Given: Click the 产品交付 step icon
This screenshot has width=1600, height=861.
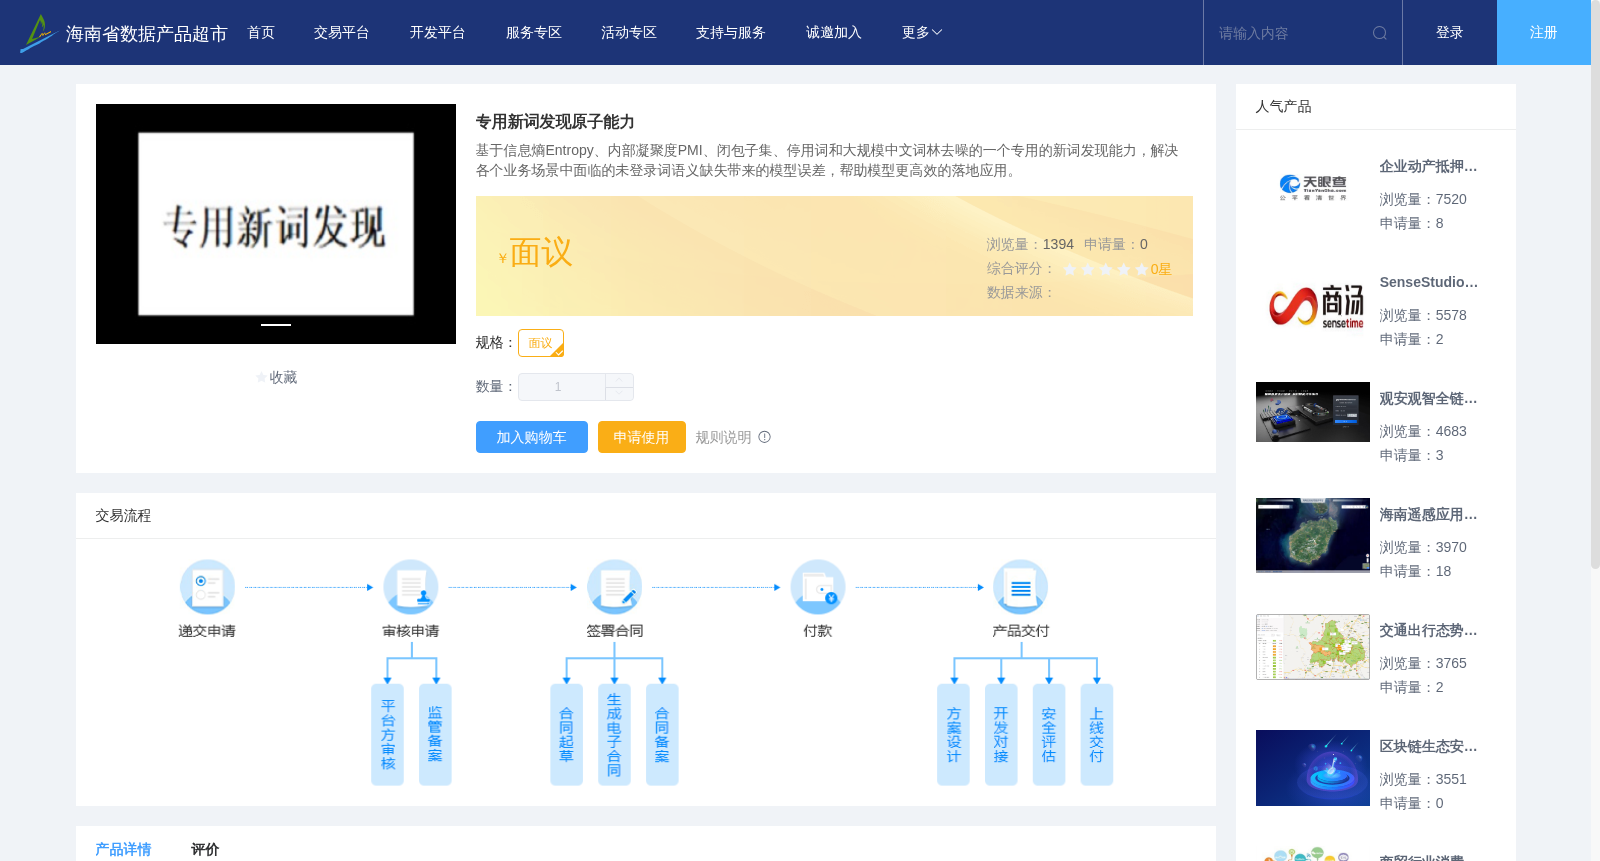Looking at the screenshot, I should tap(1021, 587).
